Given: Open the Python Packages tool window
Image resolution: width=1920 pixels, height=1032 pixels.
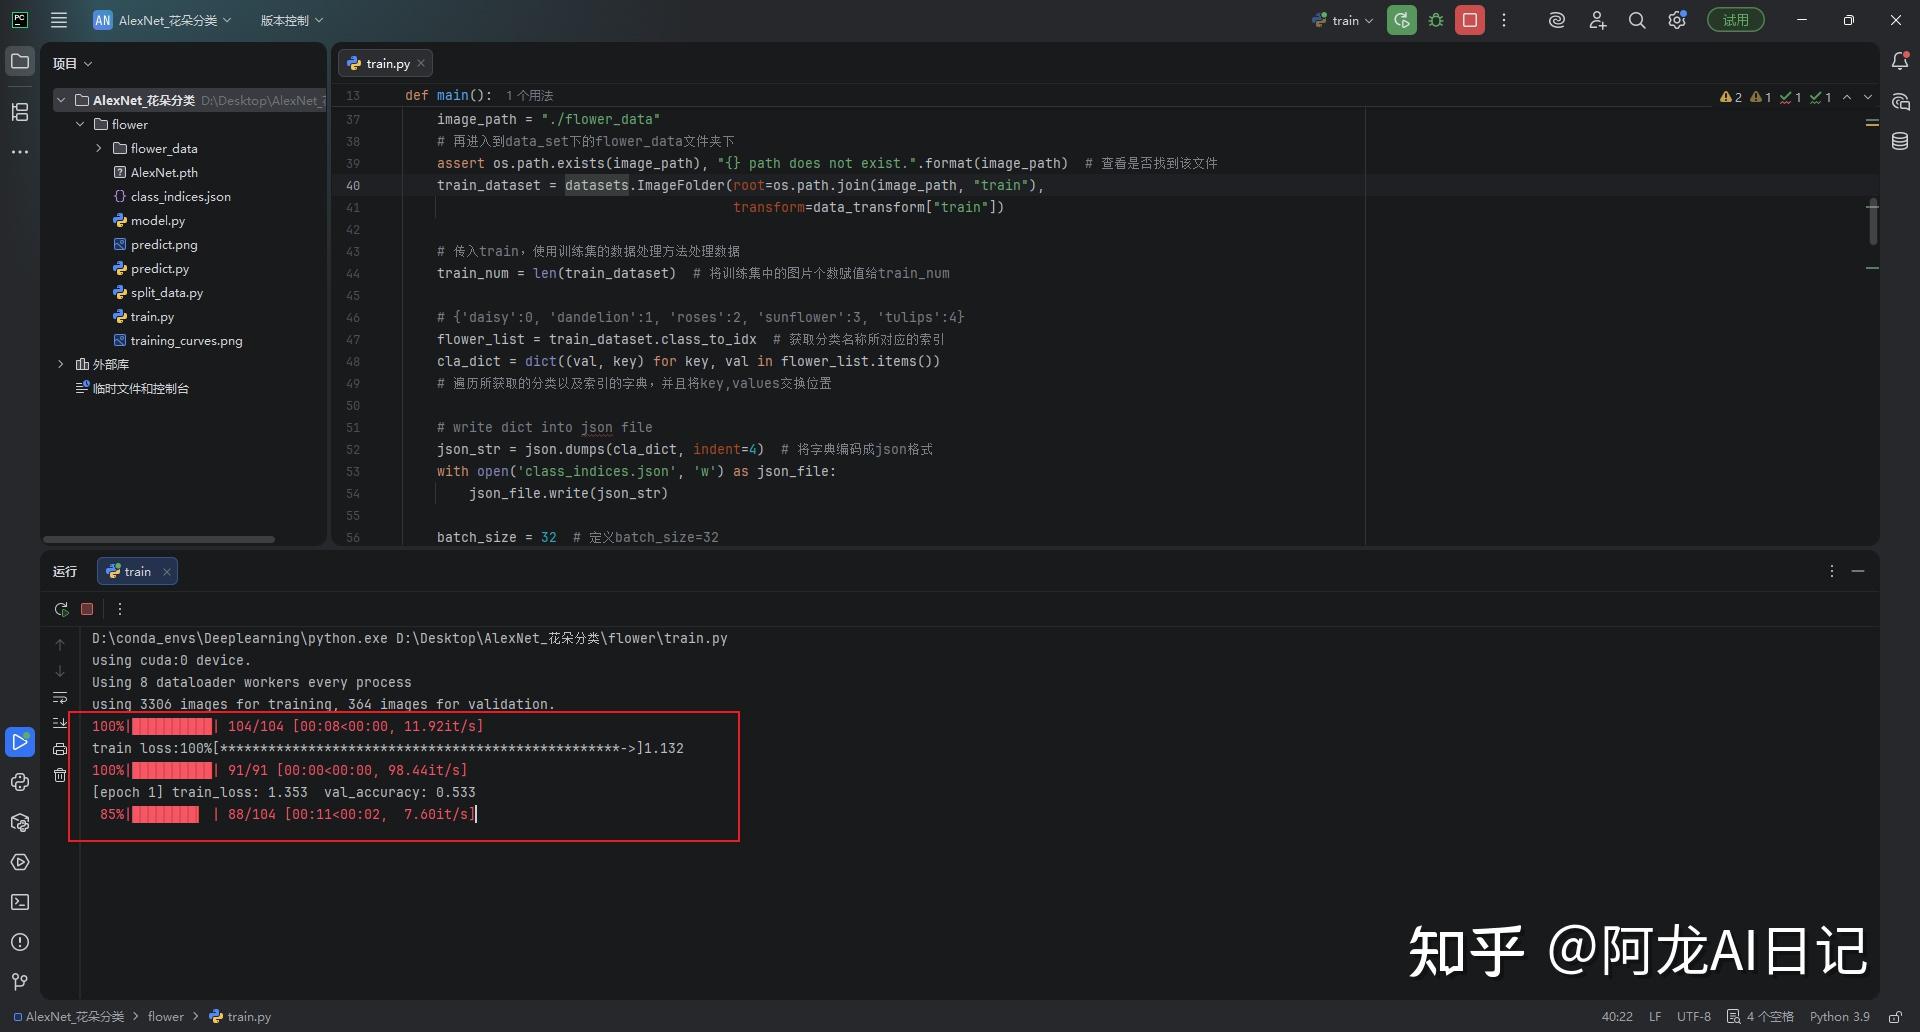Looking at the screenshot, I should [20, 822].
